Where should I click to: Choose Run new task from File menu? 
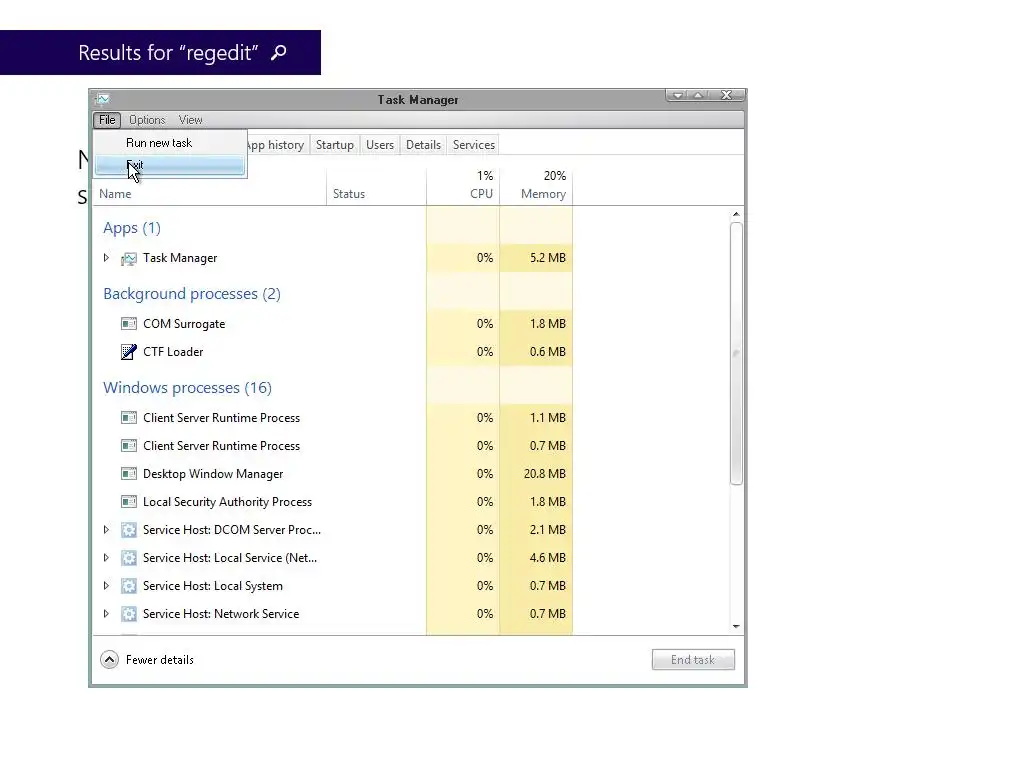(170, 143)
